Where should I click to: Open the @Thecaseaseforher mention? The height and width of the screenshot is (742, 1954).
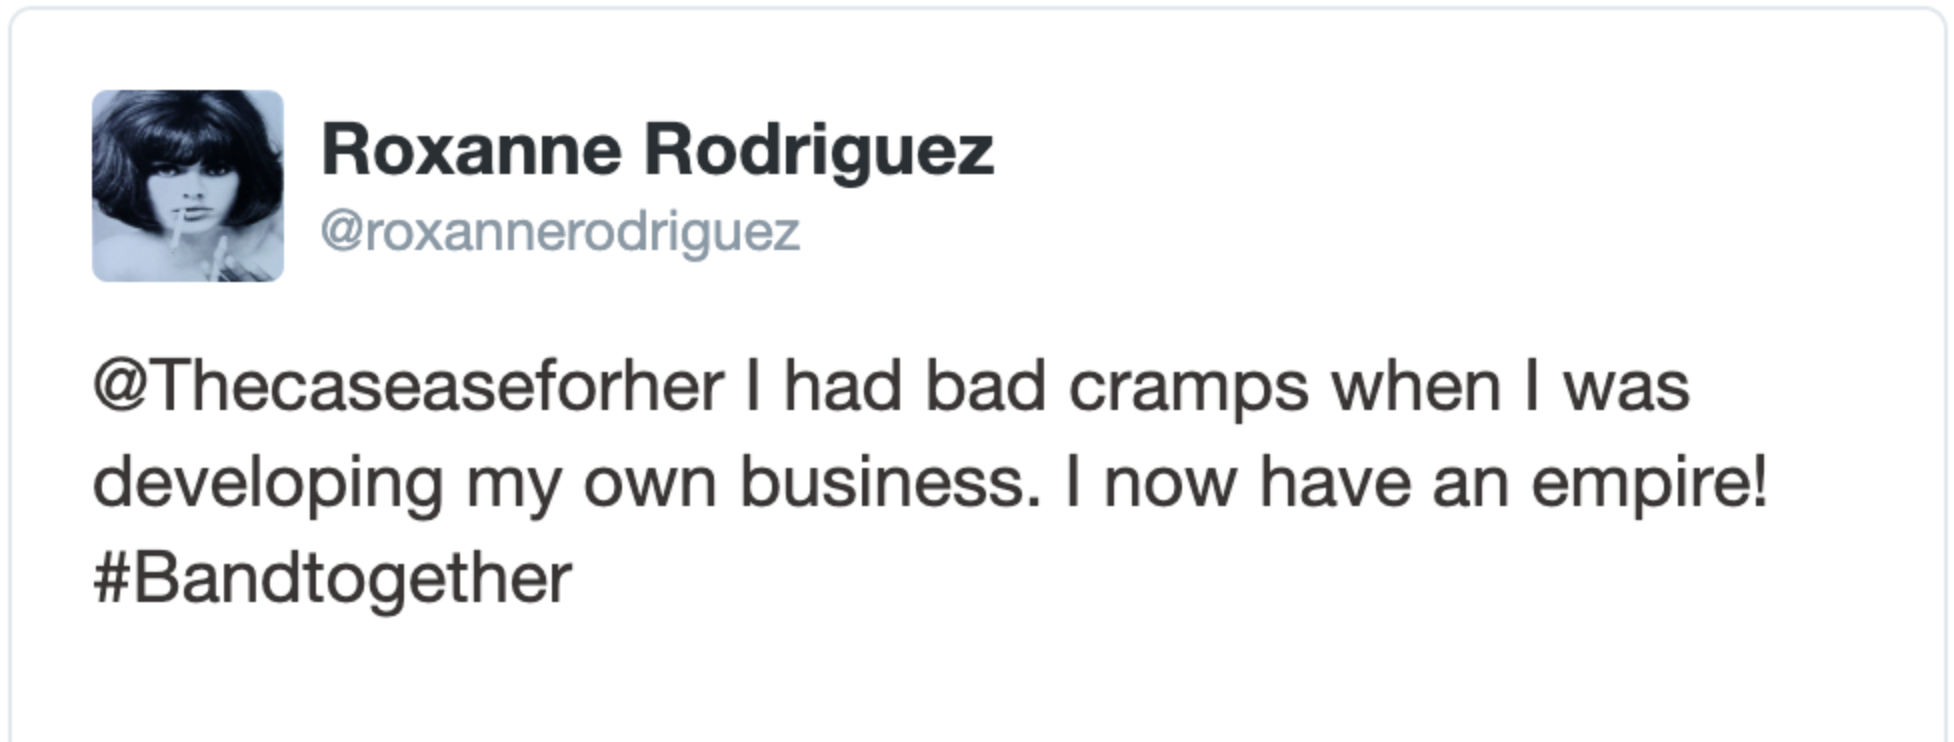[x=408, y=386]
